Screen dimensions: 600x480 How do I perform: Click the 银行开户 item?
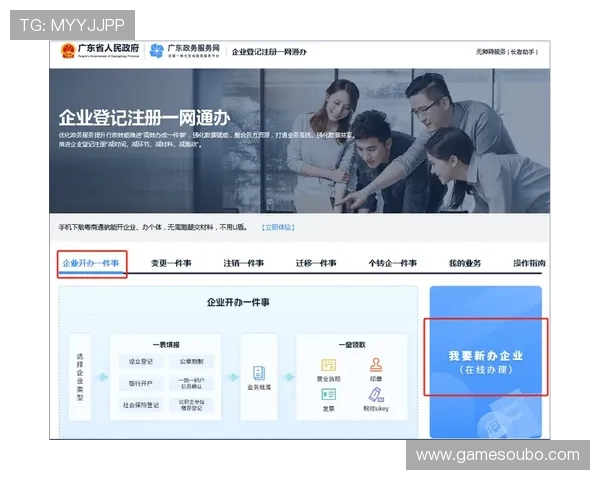pyautogui.click(x=141, y=383)
